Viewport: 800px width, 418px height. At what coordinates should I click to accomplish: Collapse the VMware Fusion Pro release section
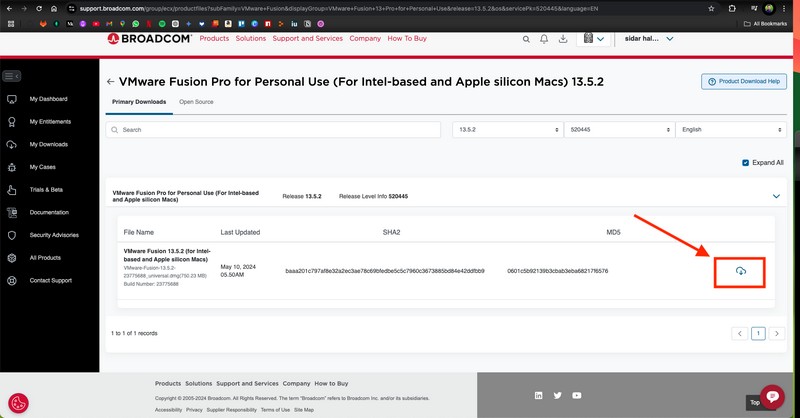tap(776, 196)
